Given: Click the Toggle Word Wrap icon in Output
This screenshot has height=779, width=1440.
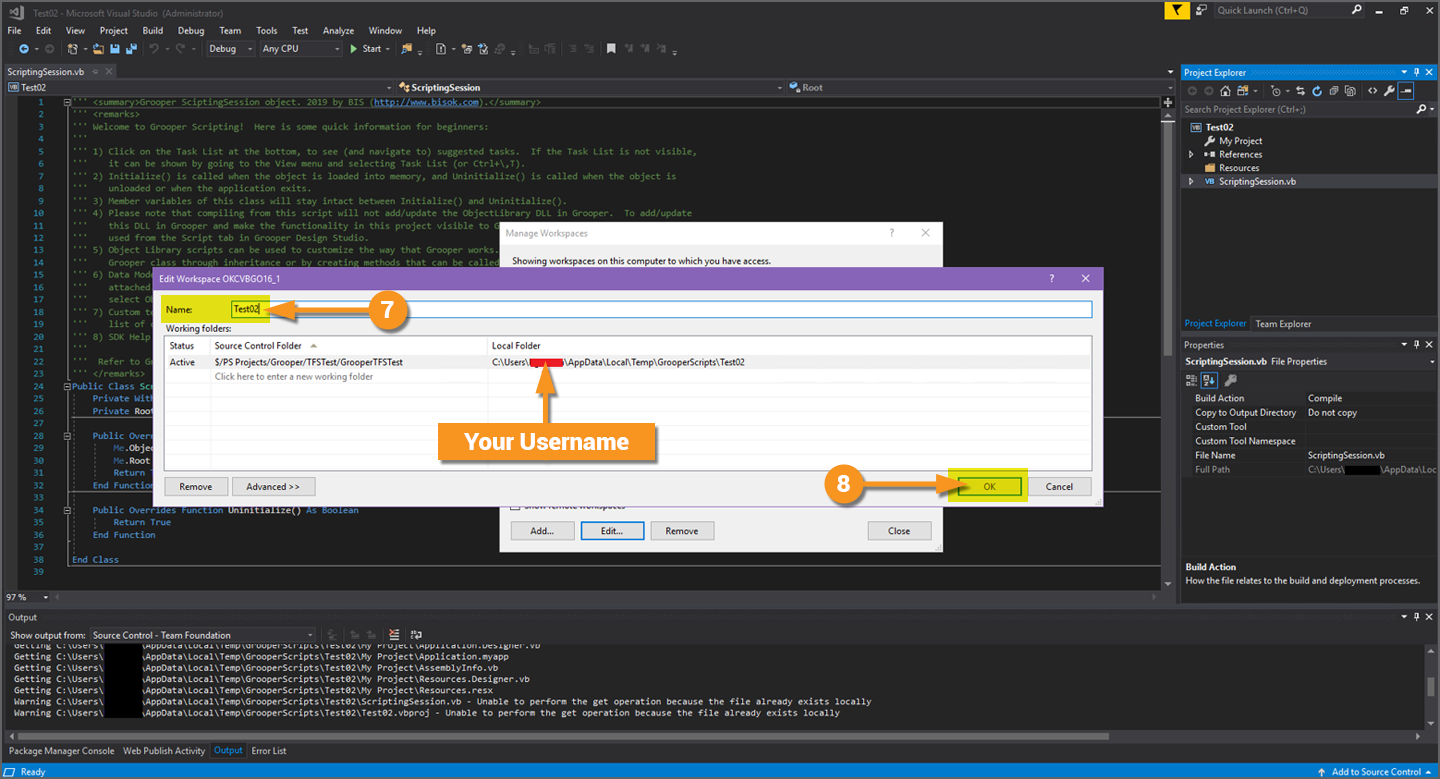Looking at the screenshot, I should (x=416, y=635).
